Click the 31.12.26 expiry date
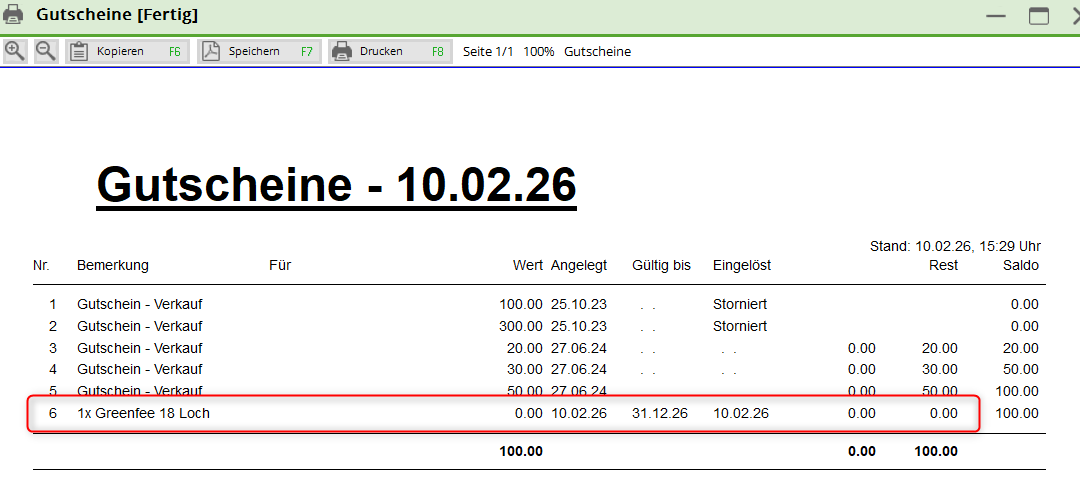 pyautogui.click(x=660, y=413)
